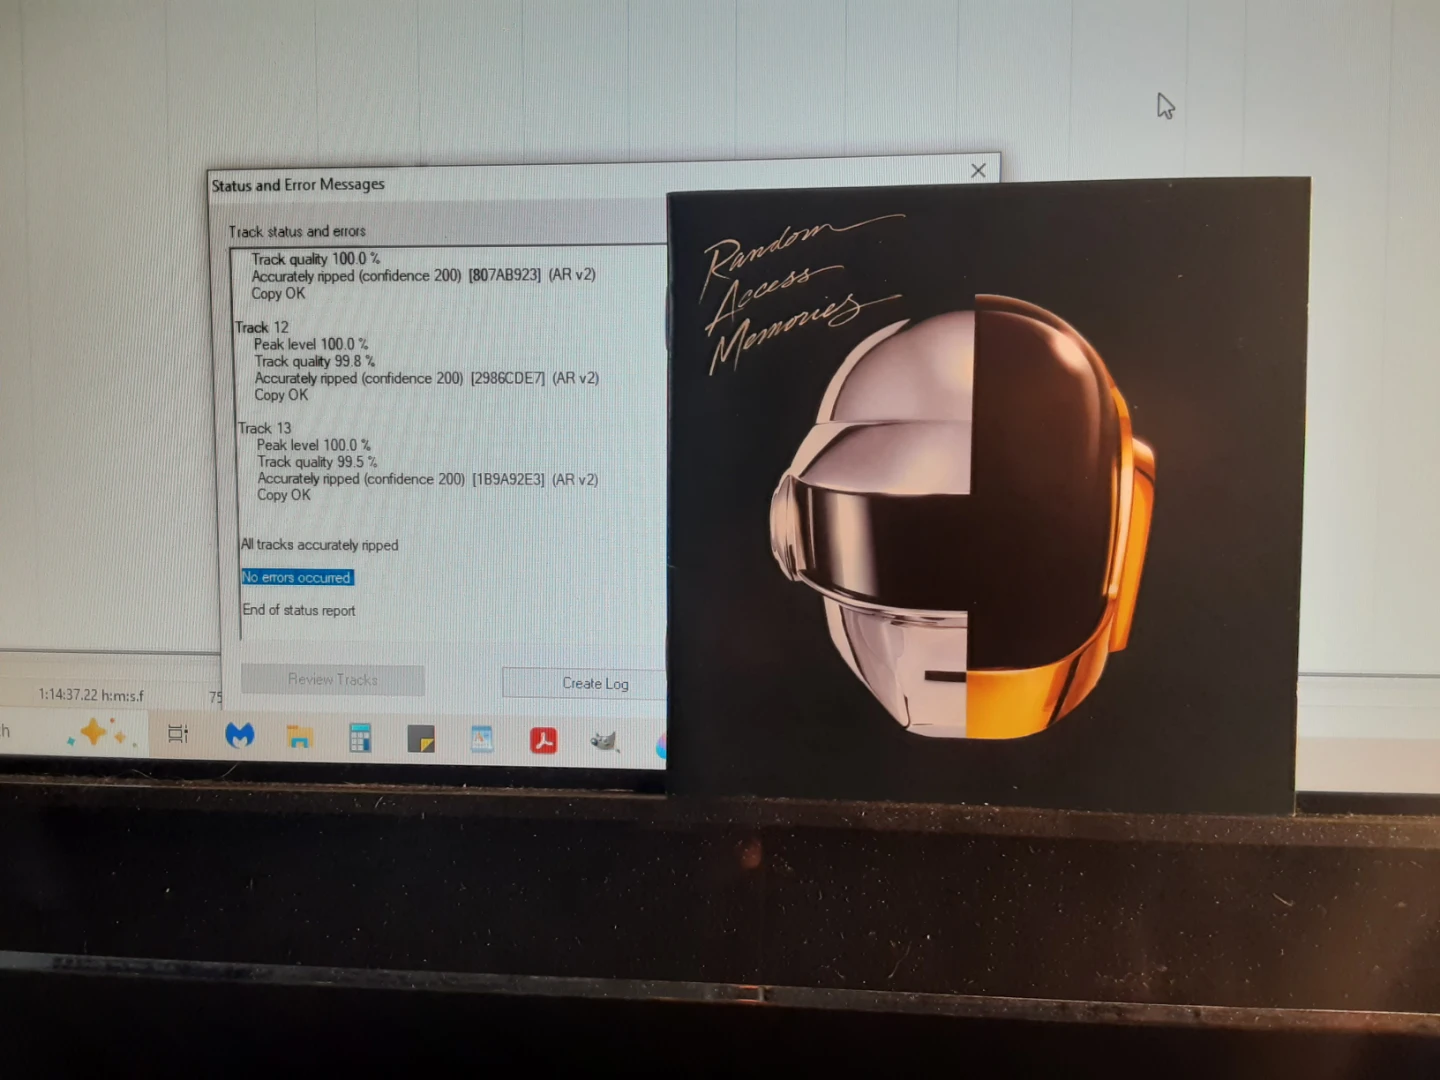Click the 'Track status and errors' label

297,231
